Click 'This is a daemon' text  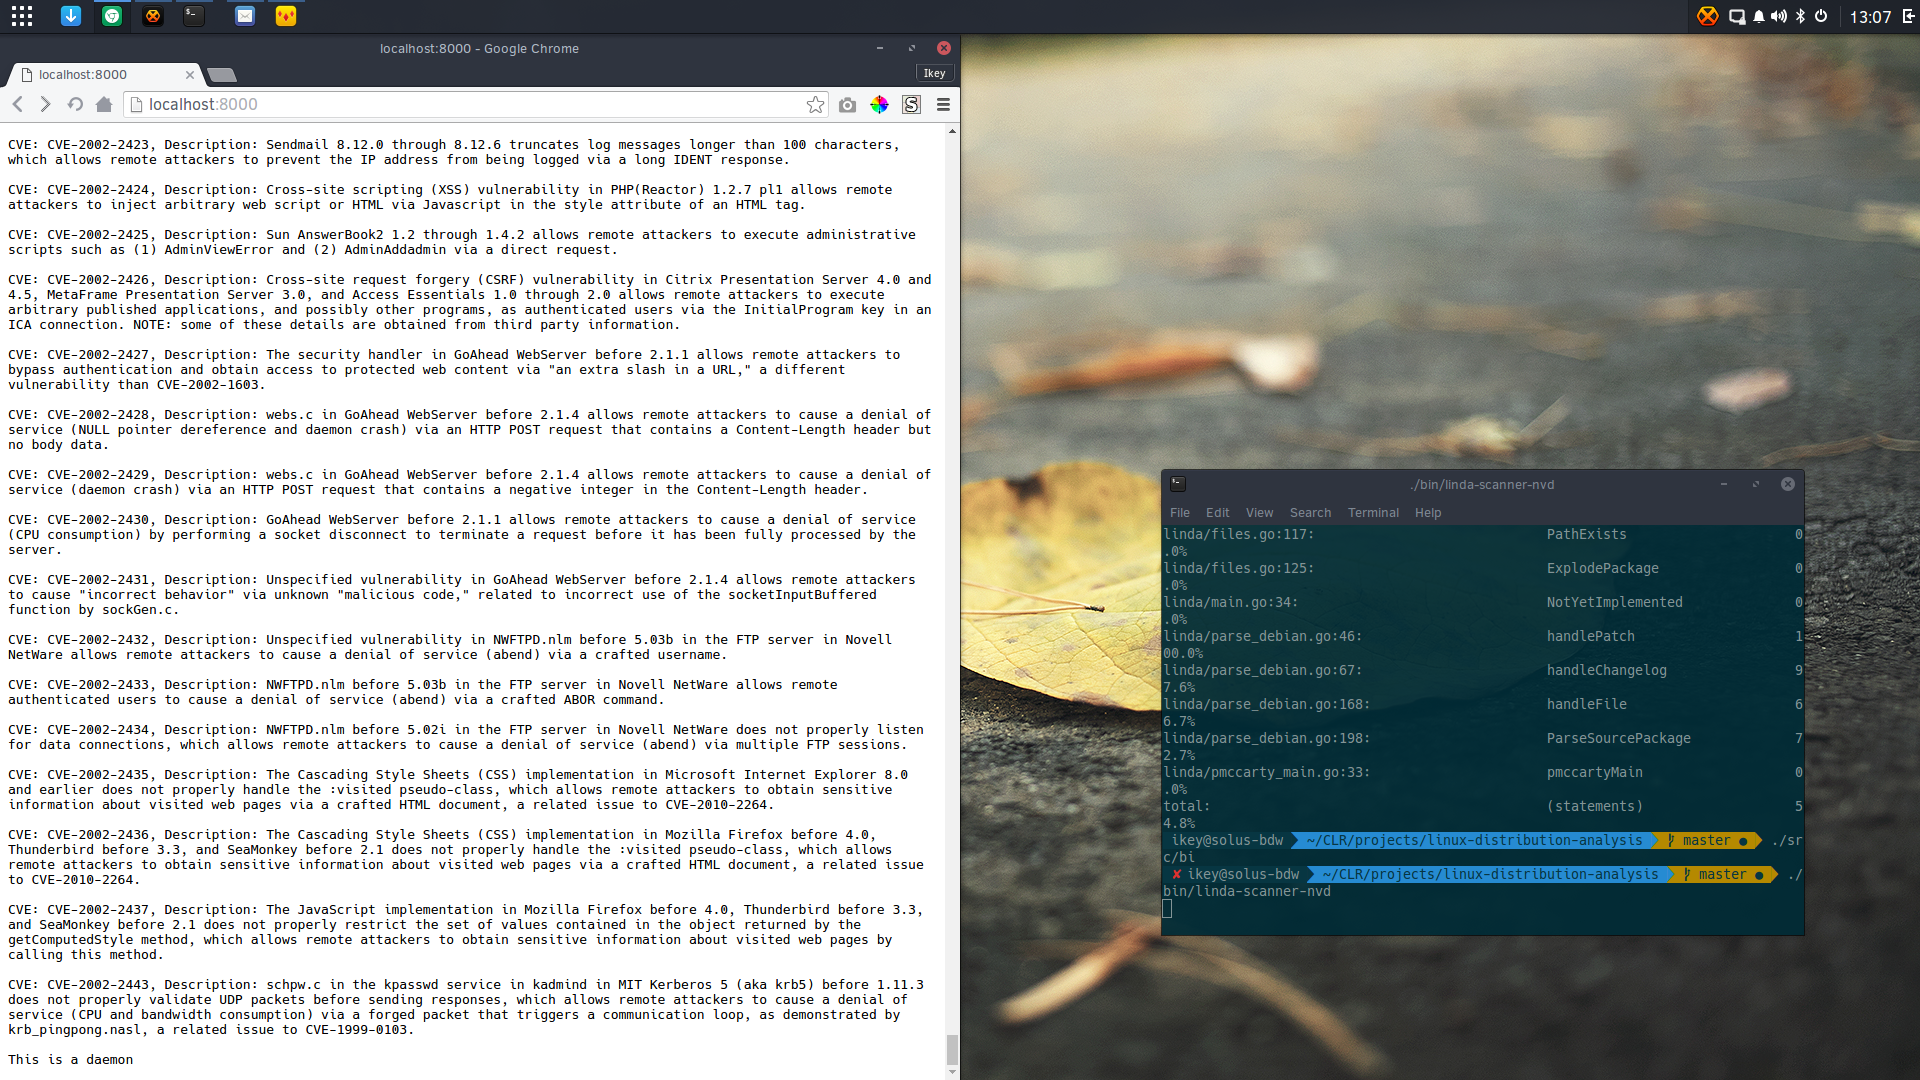(70, 1060)
